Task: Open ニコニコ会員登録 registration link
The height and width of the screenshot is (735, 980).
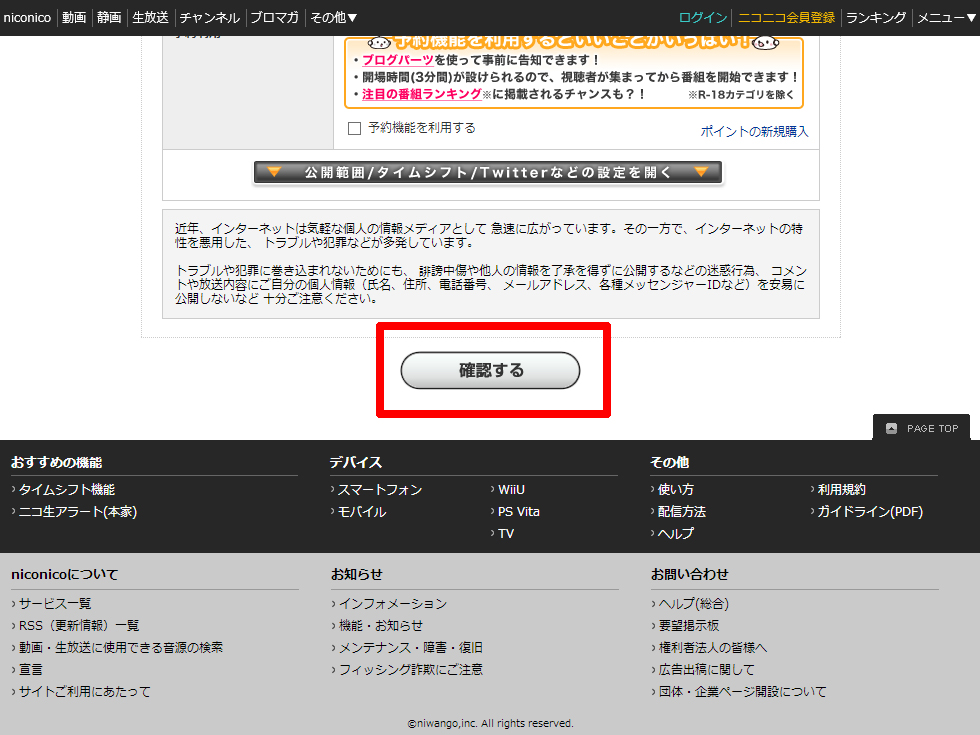Action: click(x=786, y=18)
